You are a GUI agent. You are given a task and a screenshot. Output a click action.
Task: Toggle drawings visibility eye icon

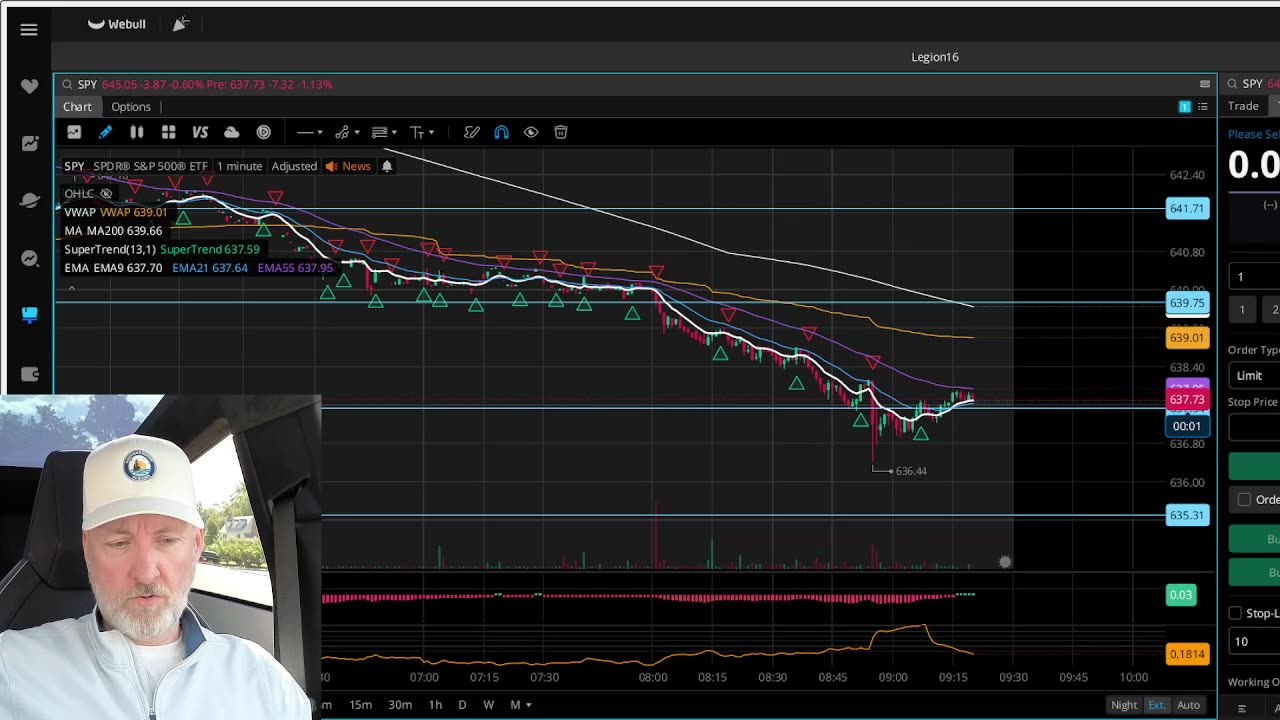[x=531, y=132]
